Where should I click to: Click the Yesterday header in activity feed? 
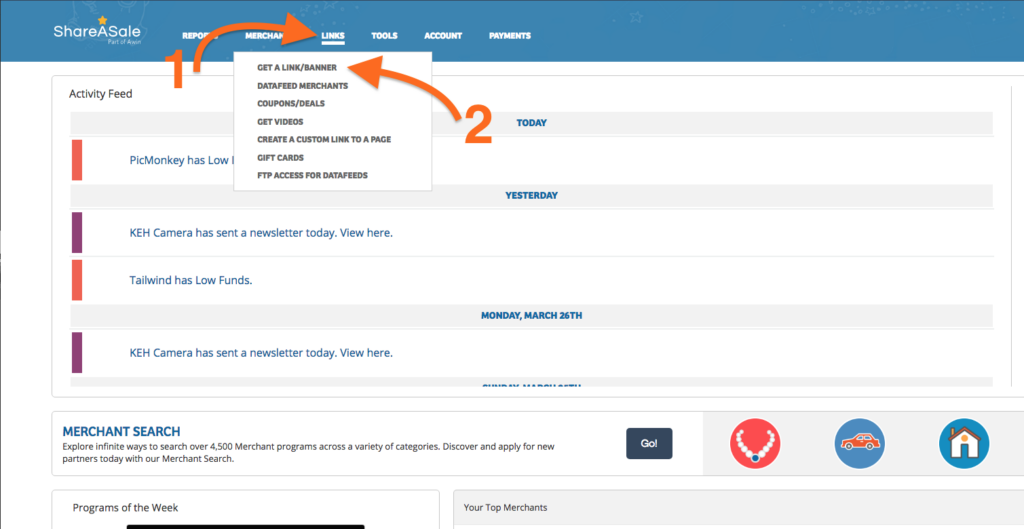pyautogui.click(x=532, y=195)
